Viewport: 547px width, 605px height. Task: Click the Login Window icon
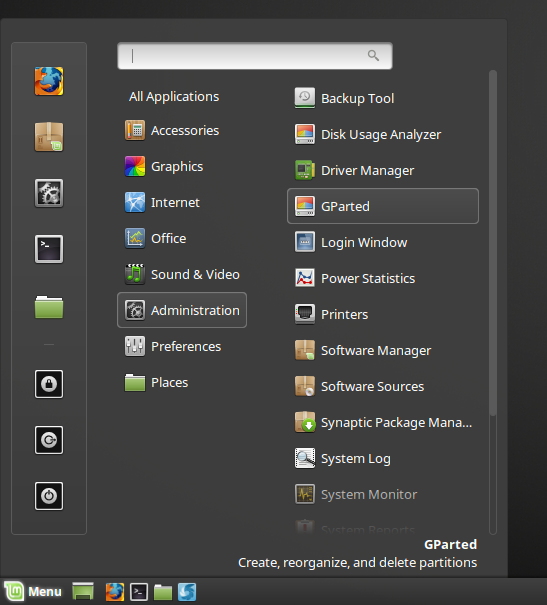click(x=305, y=242)
